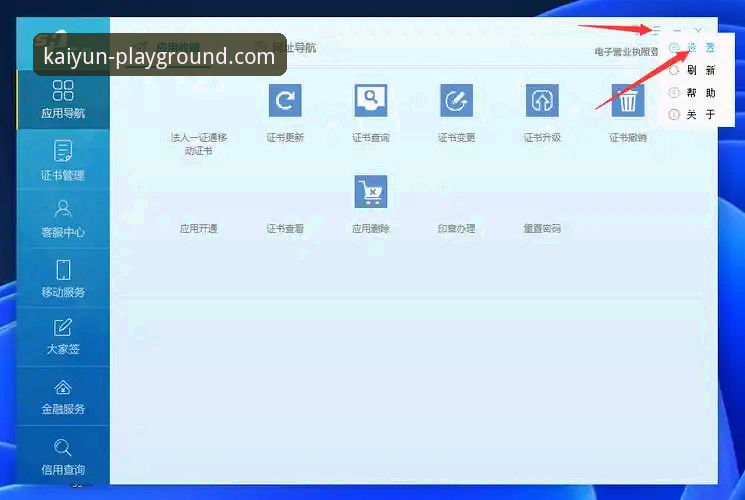Click the 重置密码 link
The height and width of the screenshot is (500, 745).
tap(542, 229)
